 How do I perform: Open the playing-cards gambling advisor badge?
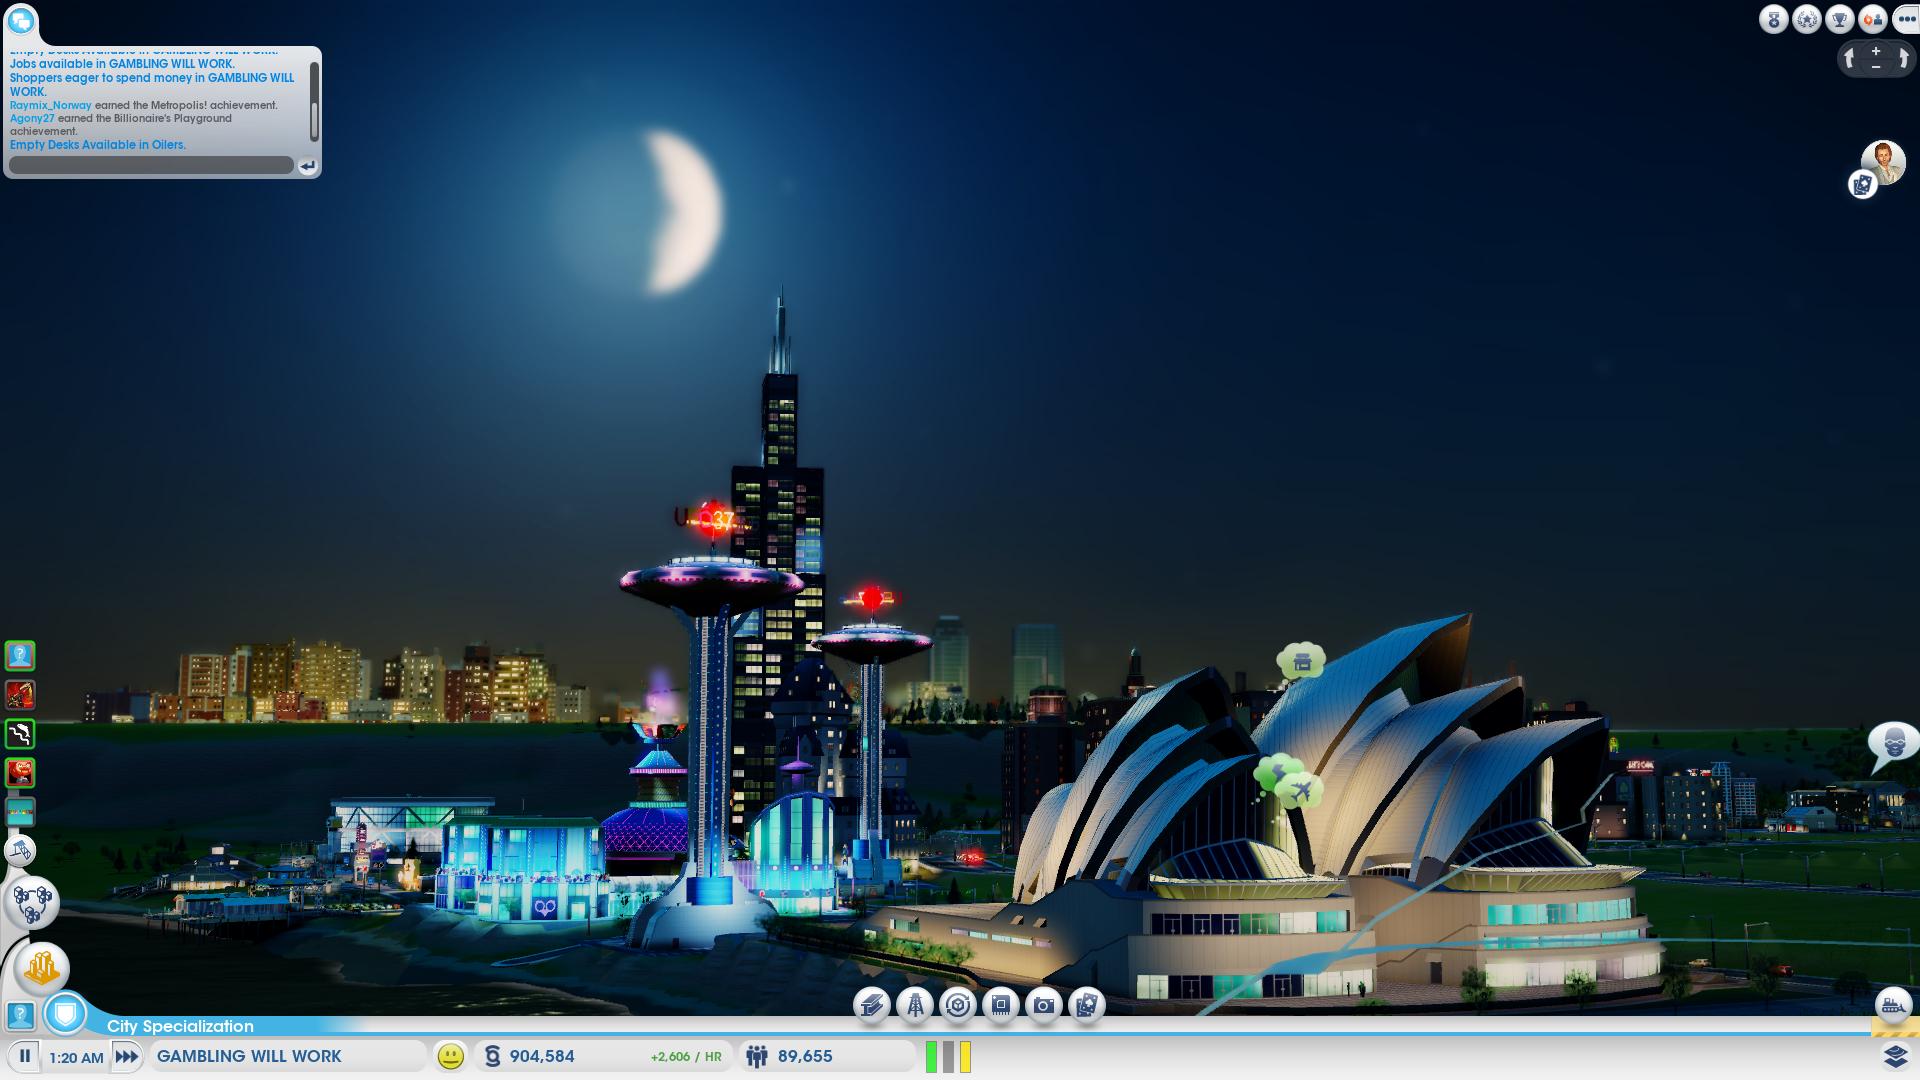[x=1863, y=184]
